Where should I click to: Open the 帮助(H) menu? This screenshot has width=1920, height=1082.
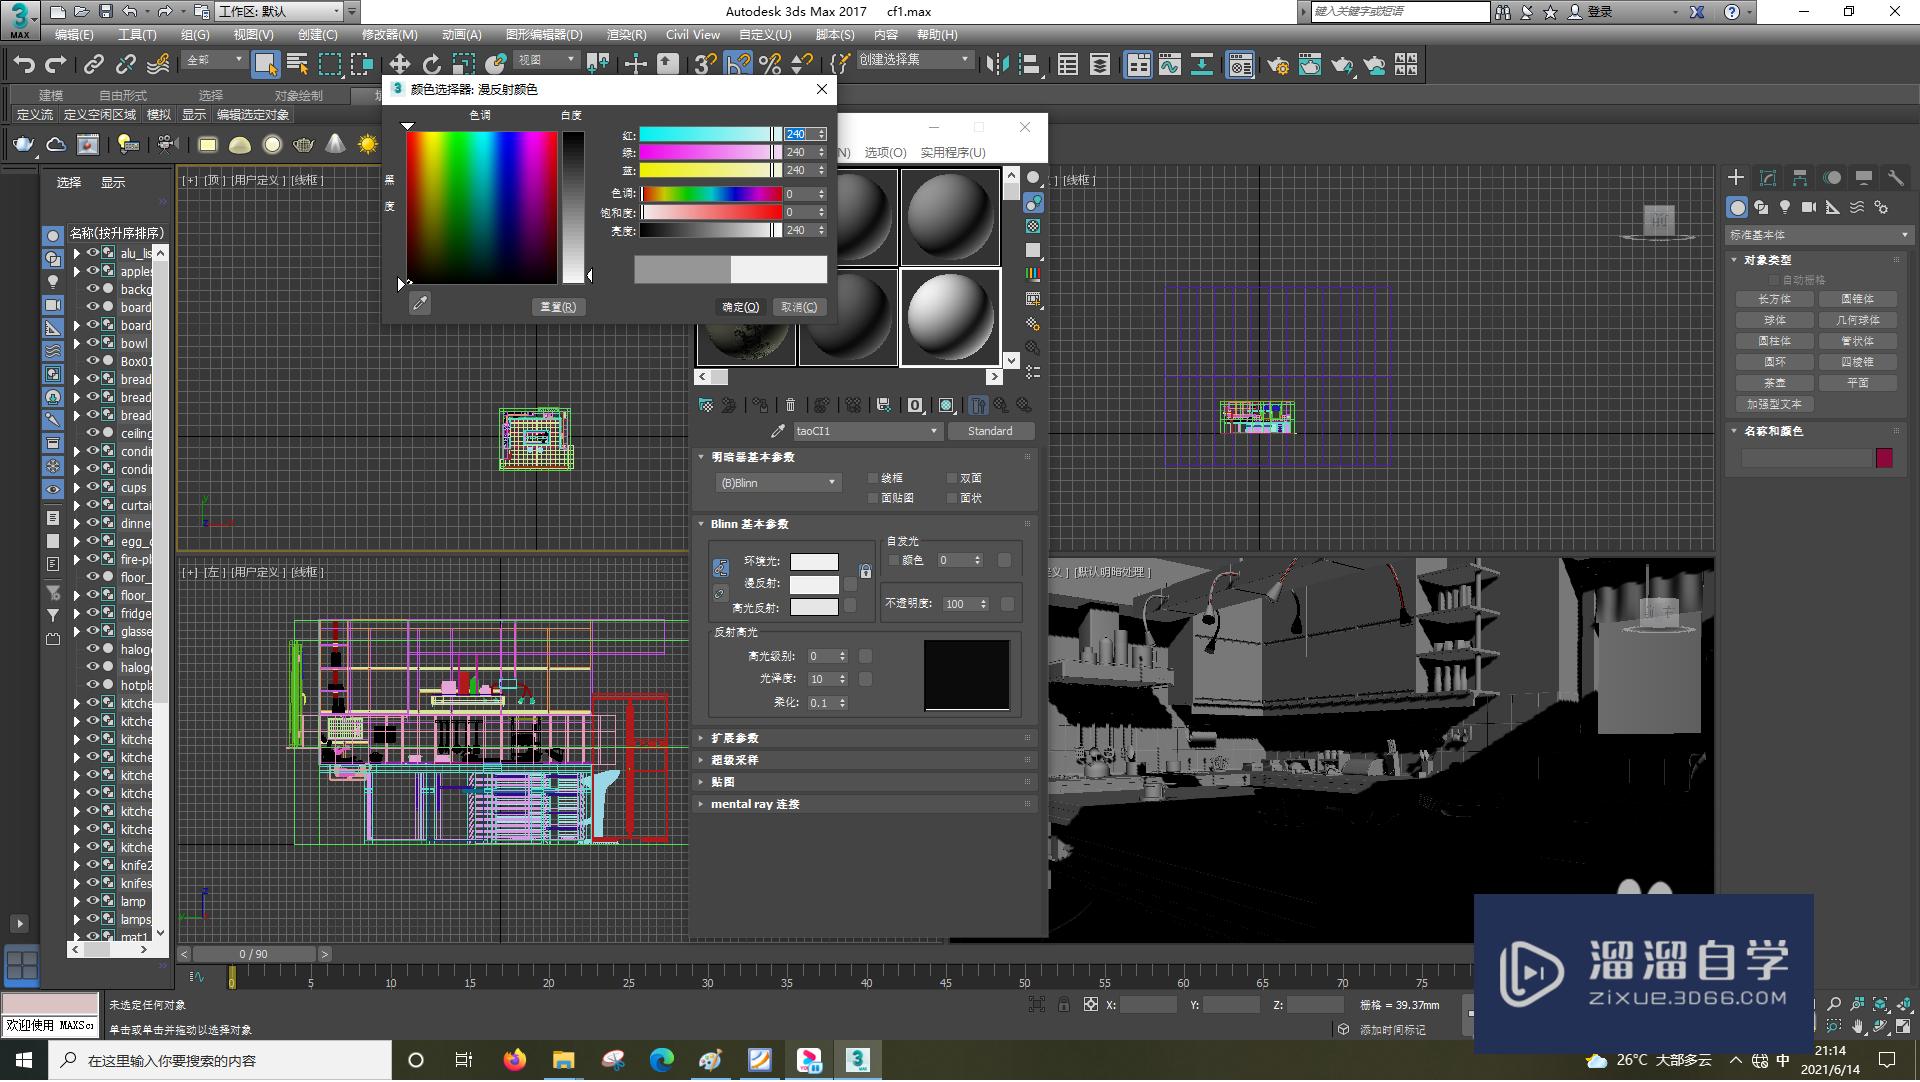[937, 35]
